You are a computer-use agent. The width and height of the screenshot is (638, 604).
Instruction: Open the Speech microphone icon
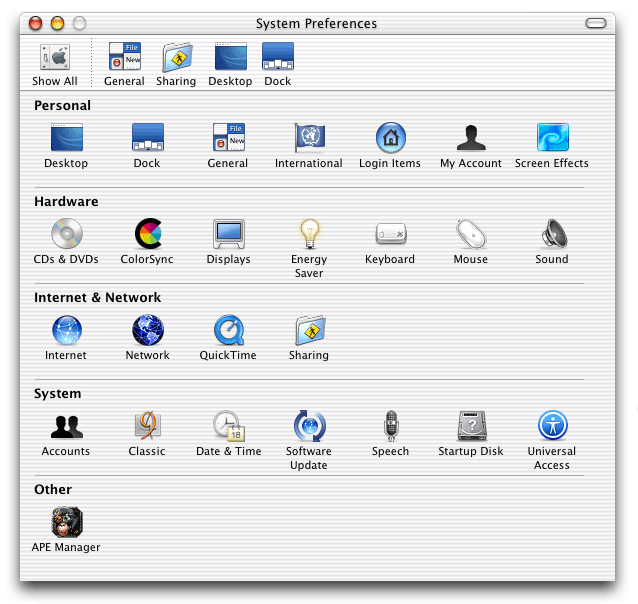point(390,426)
